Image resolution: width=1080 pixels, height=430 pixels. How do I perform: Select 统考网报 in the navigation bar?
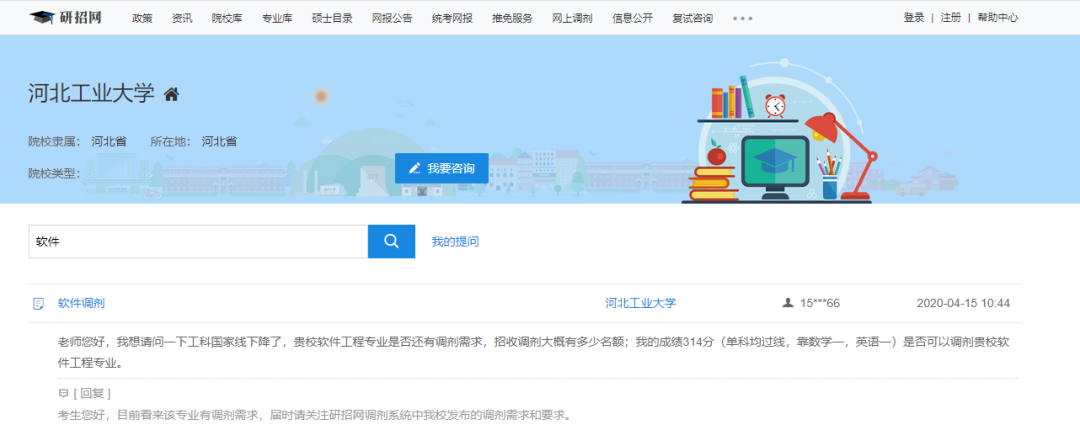(452, 18)
